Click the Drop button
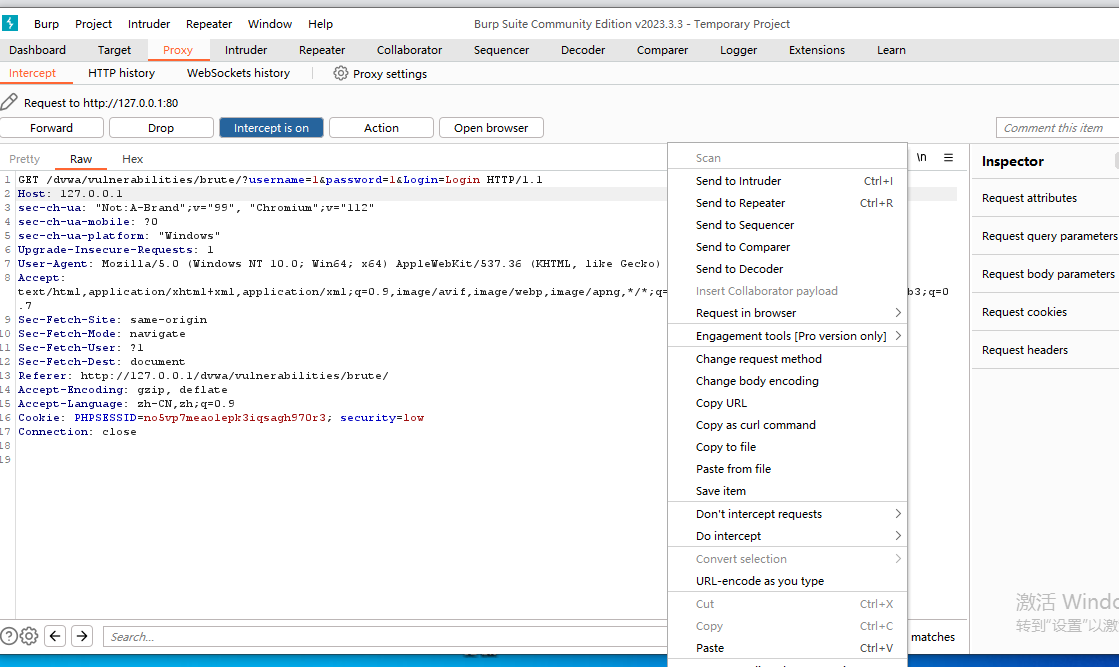The image size is (1119, 667). click(x=161, y=128)
